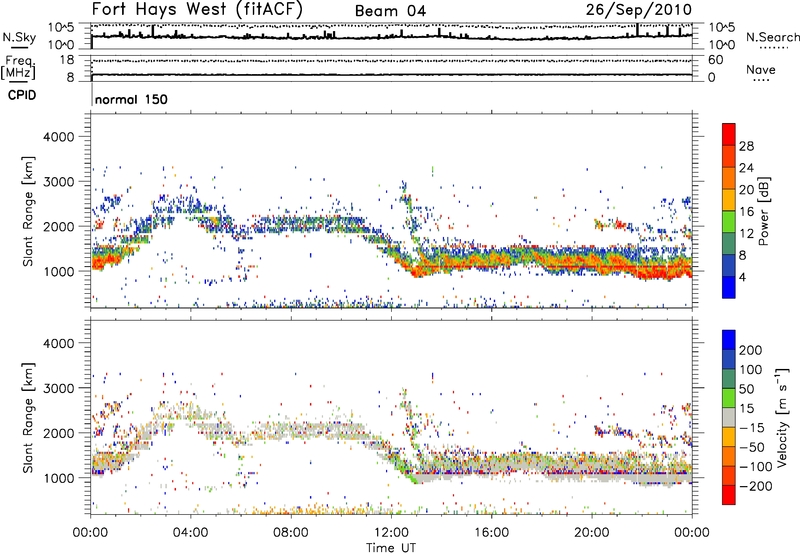The width and height of the screenshot is (800, 554).
Task: Click the "Time UT" axis title
Action: (391, 548)
